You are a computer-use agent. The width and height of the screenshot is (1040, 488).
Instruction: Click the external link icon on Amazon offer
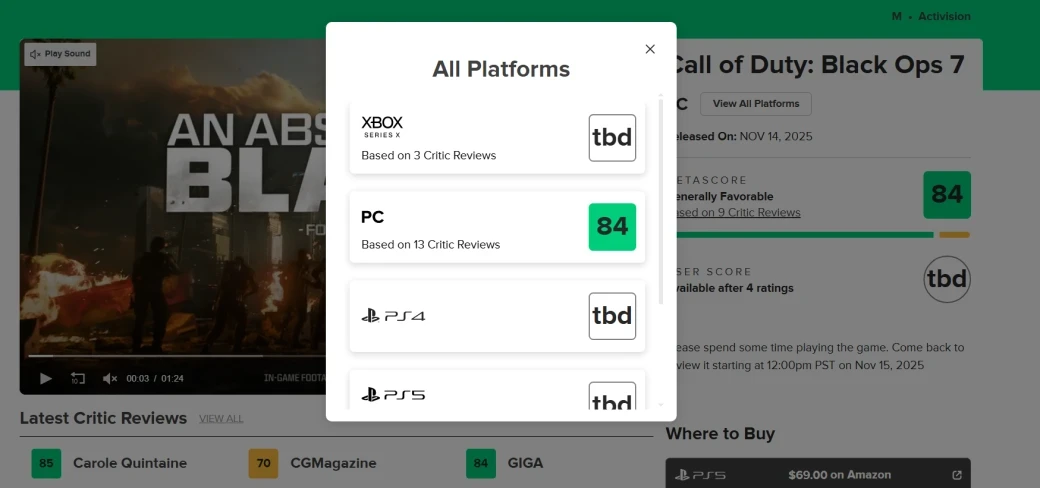pyautogui.click(x=956, y=475)
